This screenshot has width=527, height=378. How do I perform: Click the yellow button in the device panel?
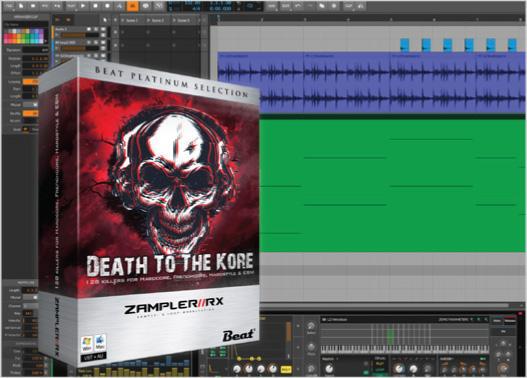pyautogui.click(x=285, y=369)
